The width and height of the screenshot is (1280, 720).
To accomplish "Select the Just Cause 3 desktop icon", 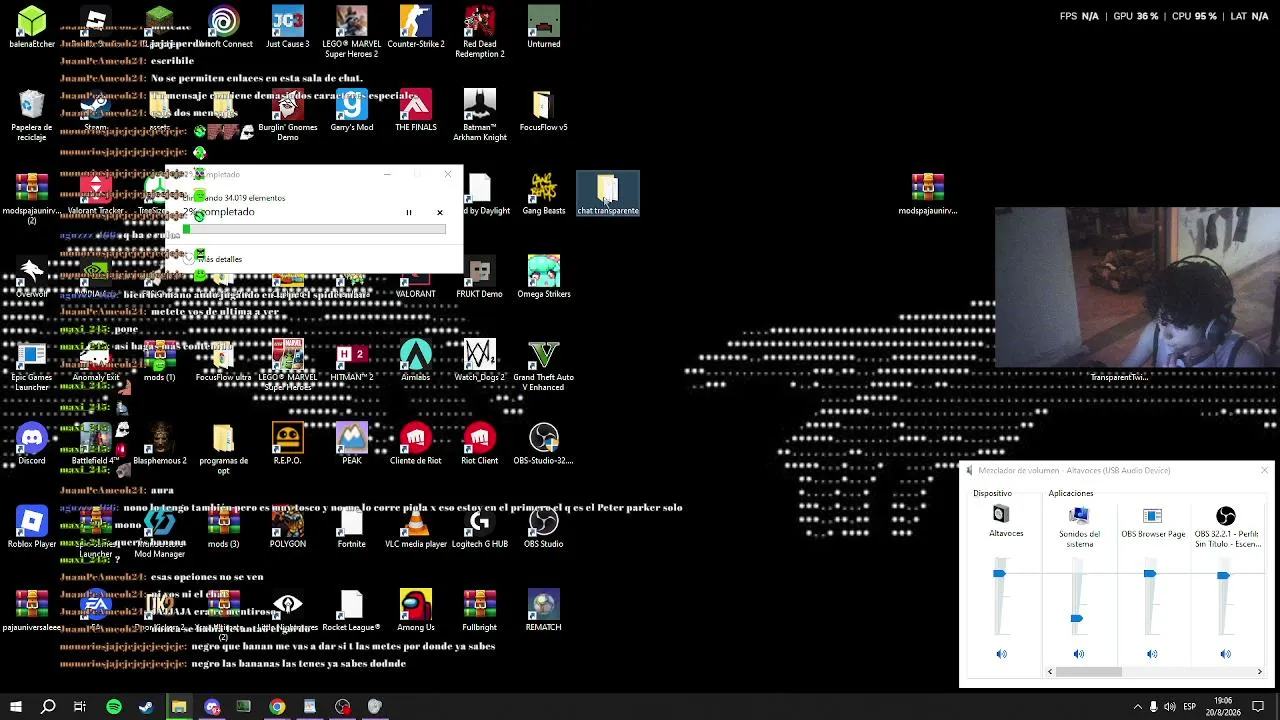I will 288,28.
